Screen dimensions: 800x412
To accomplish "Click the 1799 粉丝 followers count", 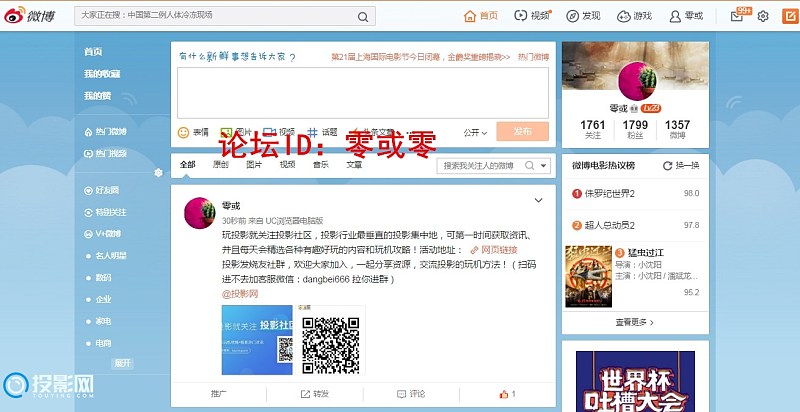I will (635, 130).
